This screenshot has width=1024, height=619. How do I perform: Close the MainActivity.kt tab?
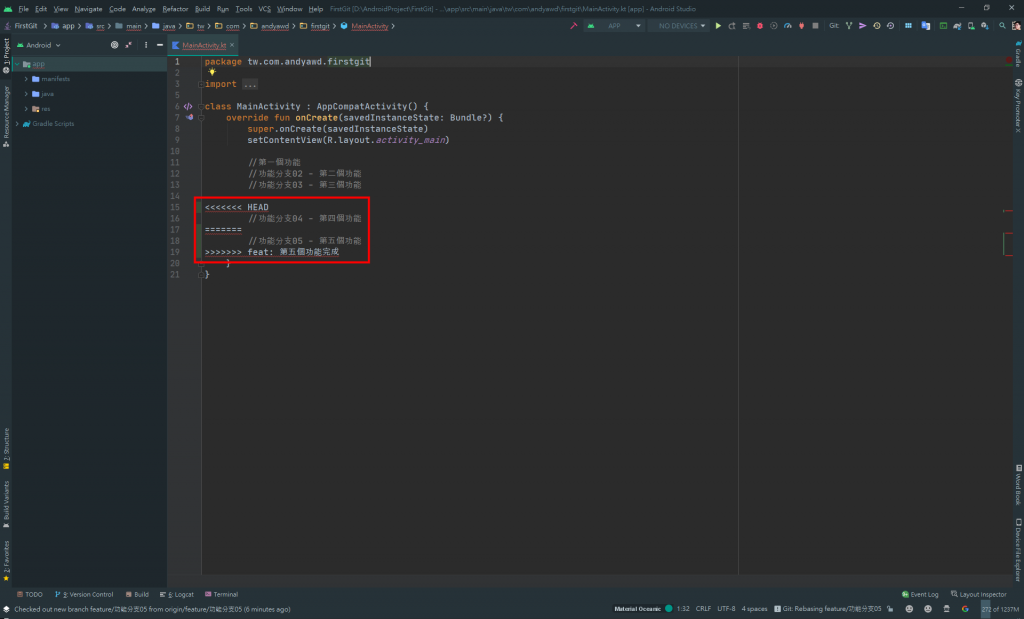[x=232, y=45]
